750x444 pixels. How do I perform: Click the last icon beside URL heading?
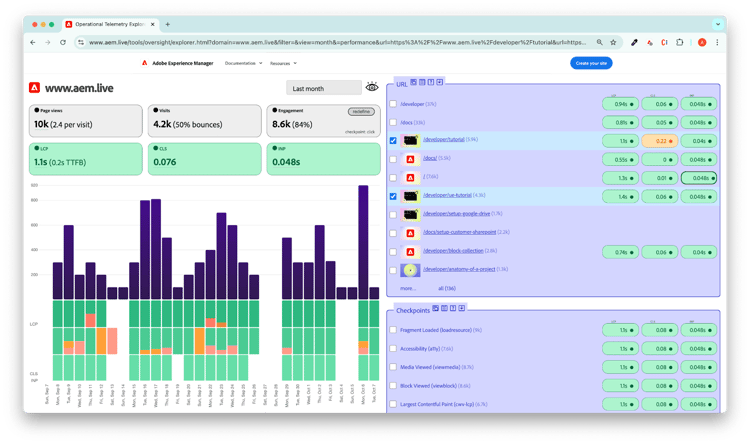pyautogui.click(x=441, y=82)
